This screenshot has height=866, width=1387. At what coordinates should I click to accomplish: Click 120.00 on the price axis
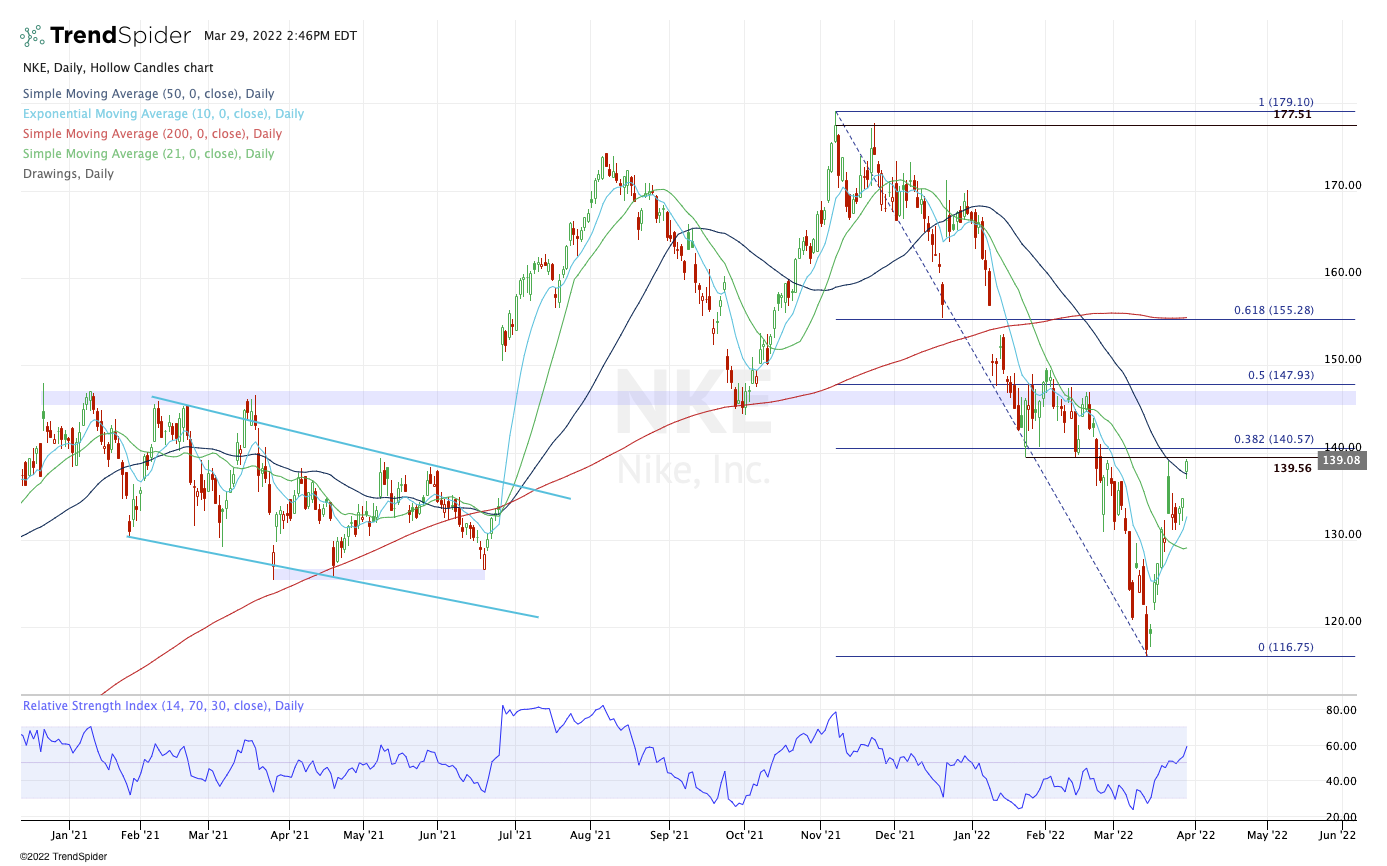[1345, 621]
